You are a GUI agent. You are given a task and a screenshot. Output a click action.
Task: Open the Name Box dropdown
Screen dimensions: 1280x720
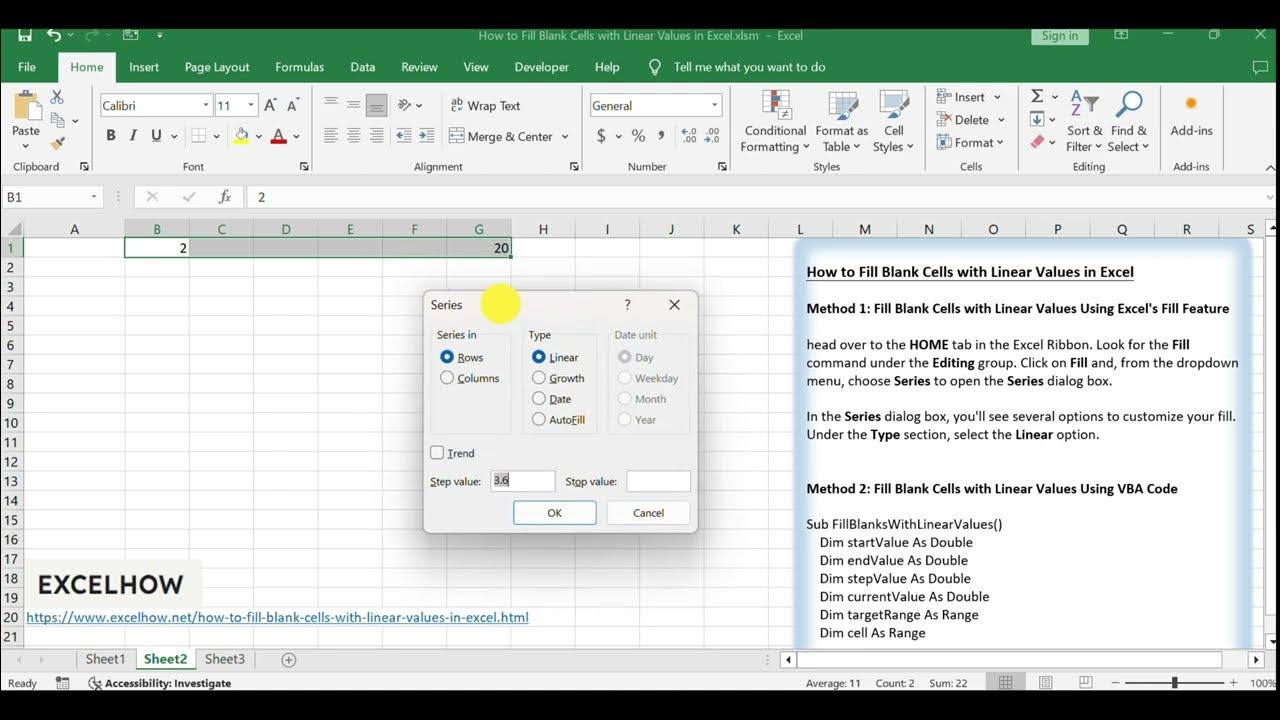pos(94,197)
